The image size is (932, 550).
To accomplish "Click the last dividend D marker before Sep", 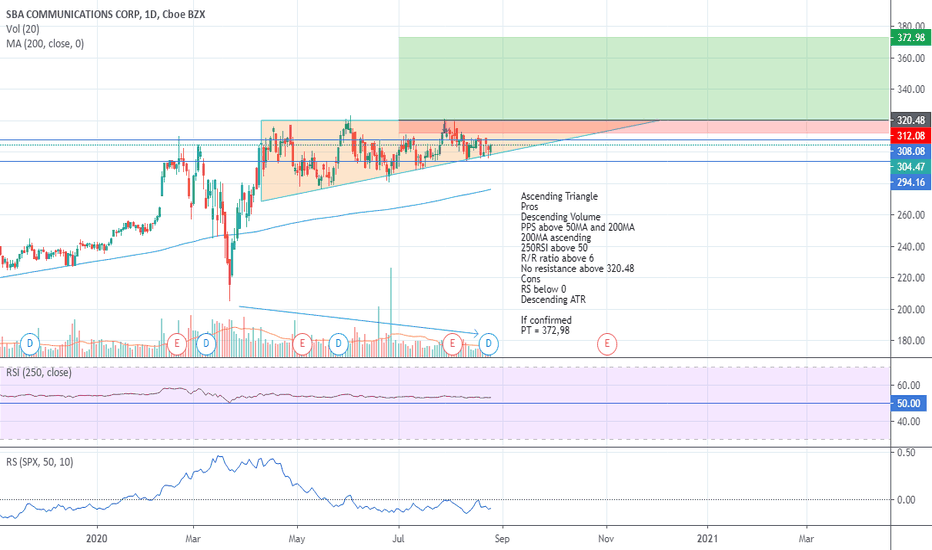I will coord(489,344).
